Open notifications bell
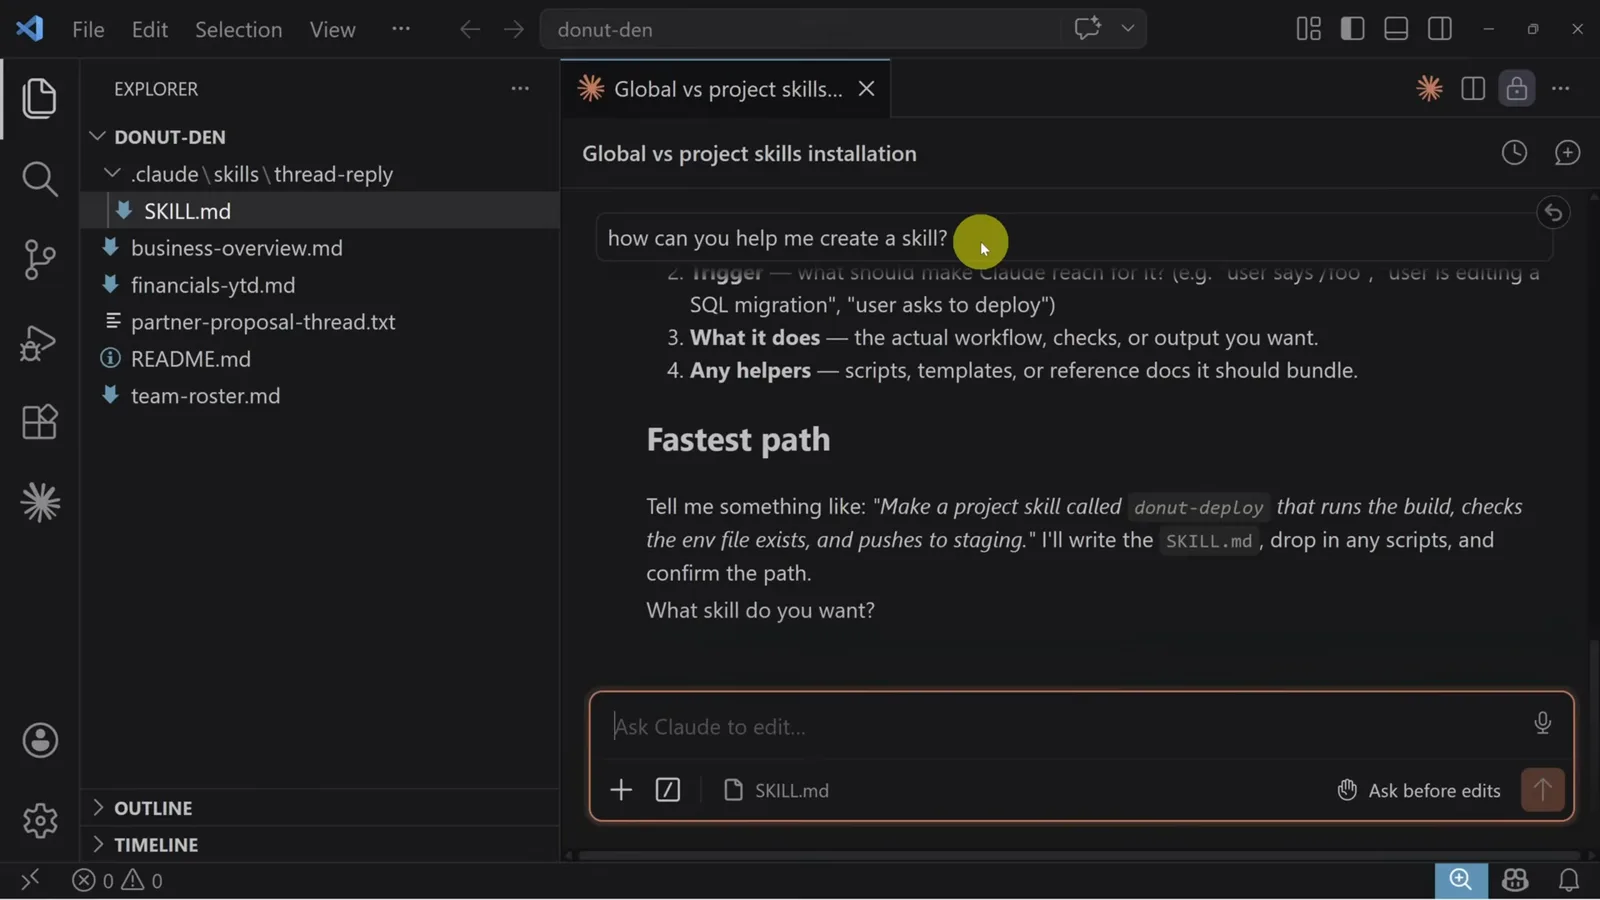This screenshot has height=900, width=1600. pos(1569,880)
